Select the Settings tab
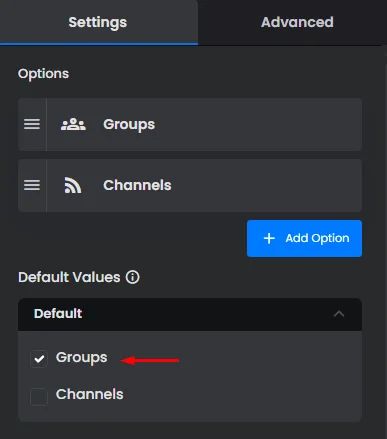The width and height of the screenshot is (387, 439). (98, 22)
